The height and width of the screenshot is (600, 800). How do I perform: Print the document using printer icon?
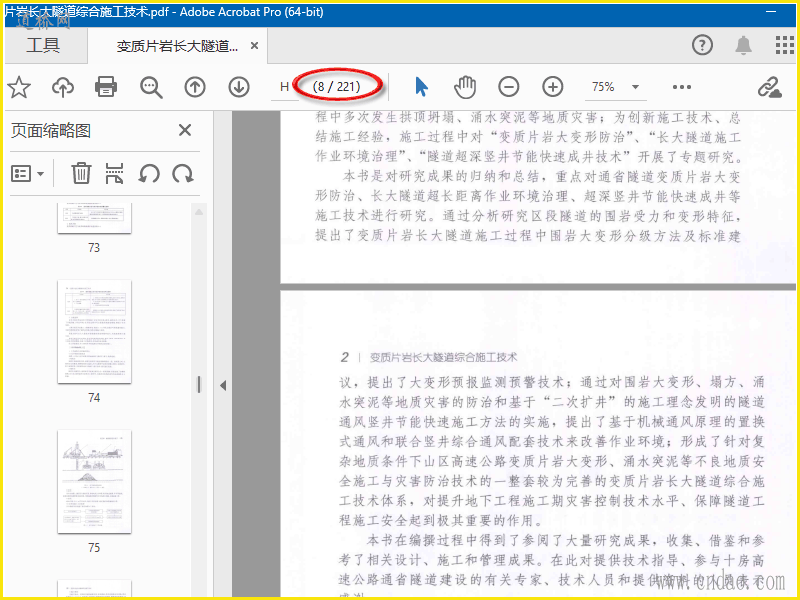(106, 87)
